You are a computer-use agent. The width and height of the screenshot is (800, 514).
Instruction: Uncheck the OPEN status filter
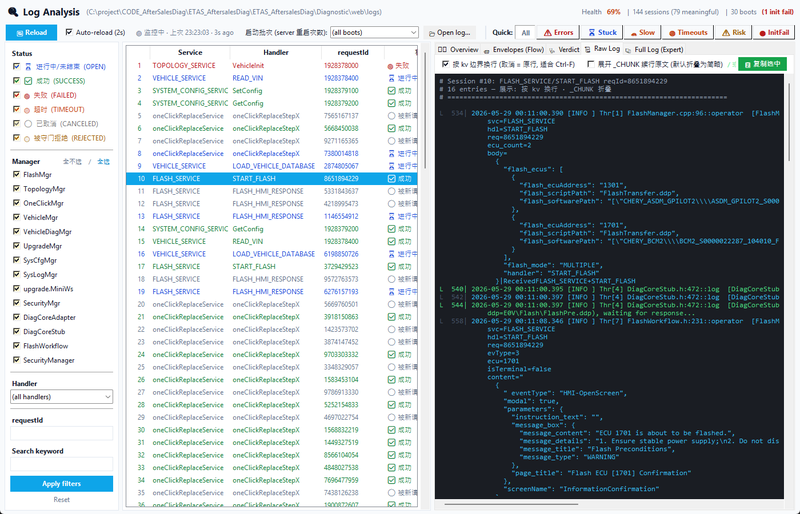click(16, 66)
